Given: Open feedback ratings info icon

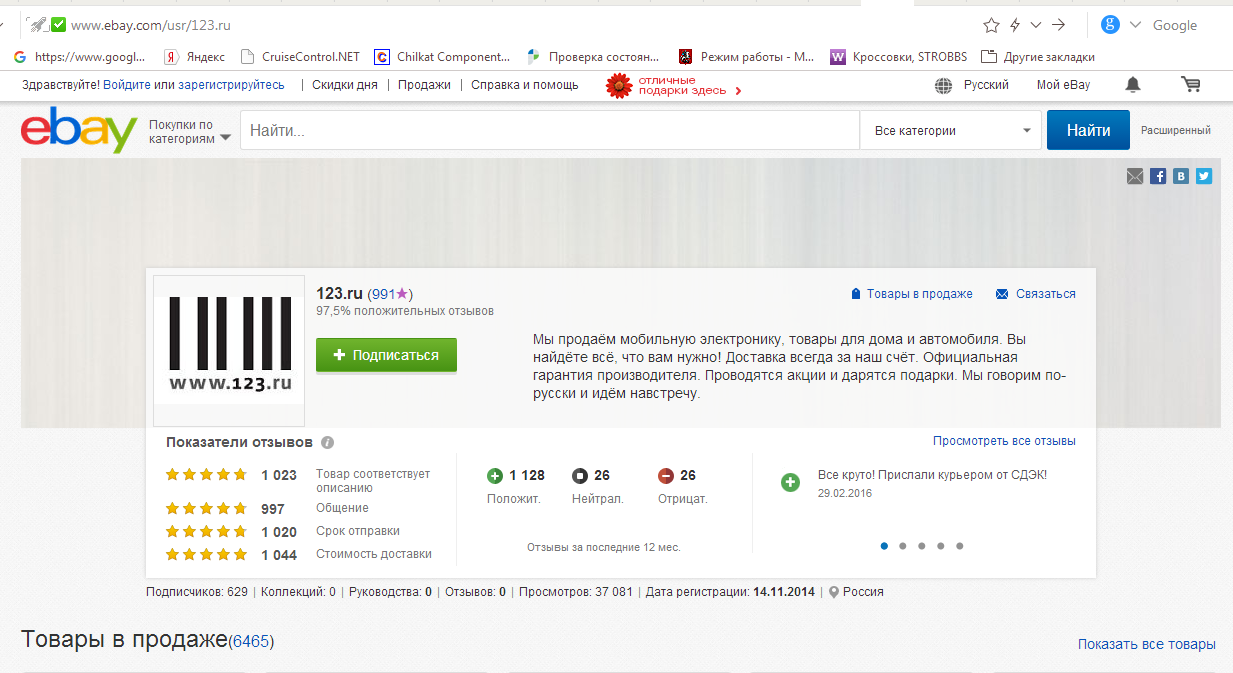Looking at the screenshot, I should [328, 443].
